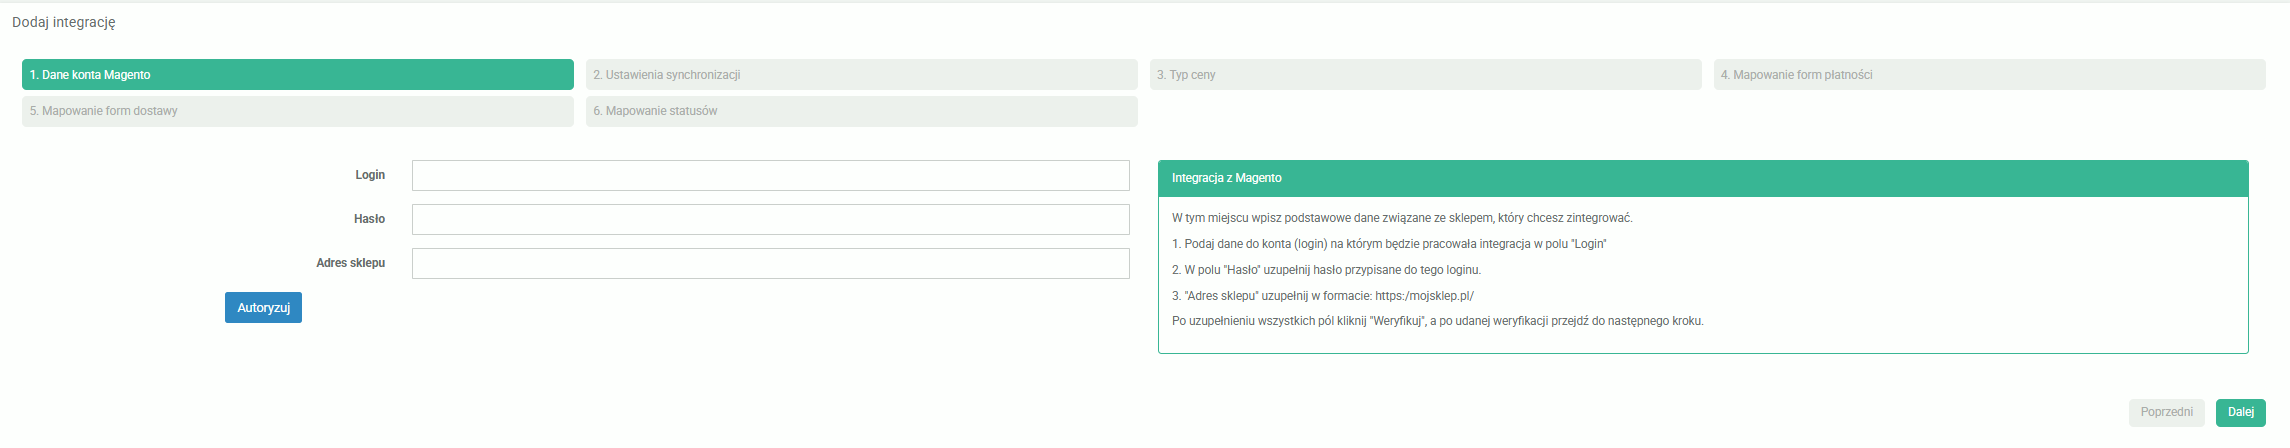Click the "Login" field label
Screen dimensions: 2290x448
coord(369,175)
